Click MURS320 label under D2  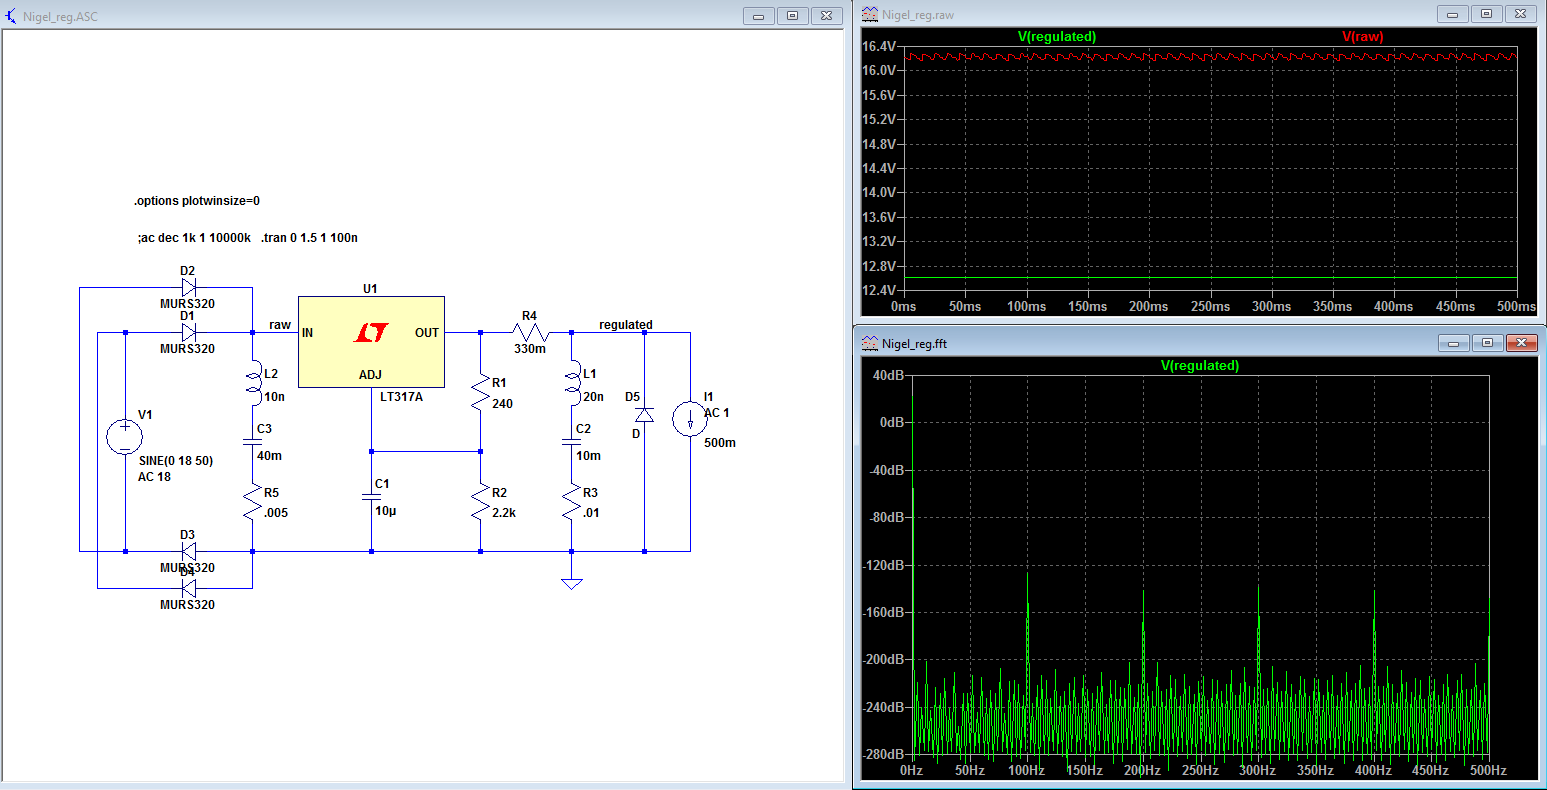coord(187,304)
